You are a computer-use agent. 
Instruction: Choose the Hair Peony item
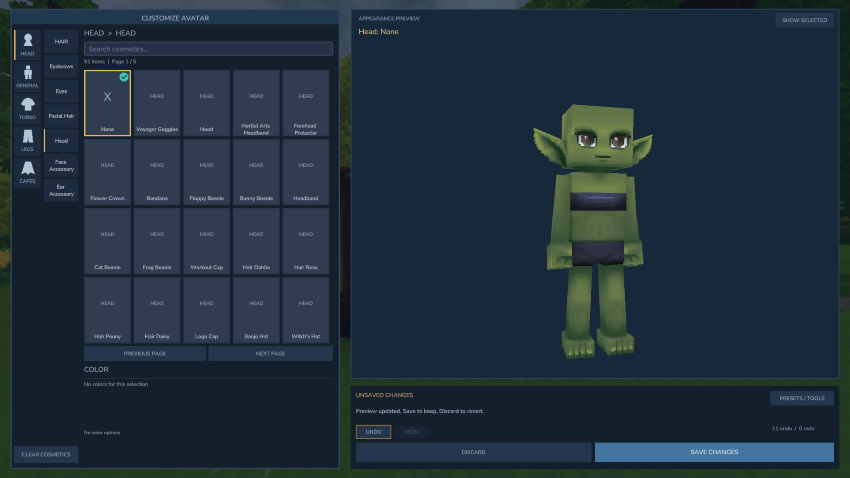tap(107, 310)
